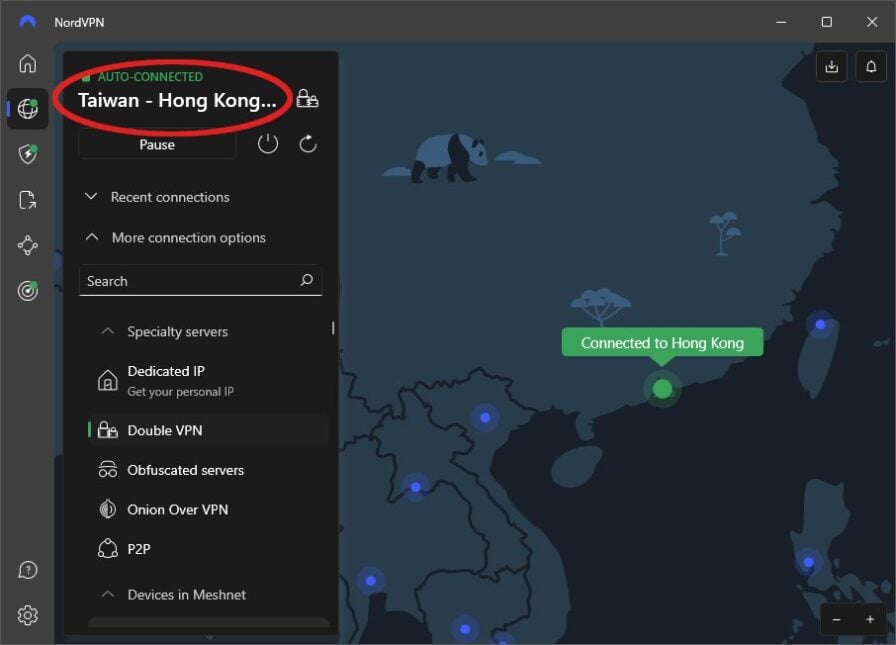896x645 pixels.
Task: Open Meshnet from the sidebar nodes icon
Action: 27,245
